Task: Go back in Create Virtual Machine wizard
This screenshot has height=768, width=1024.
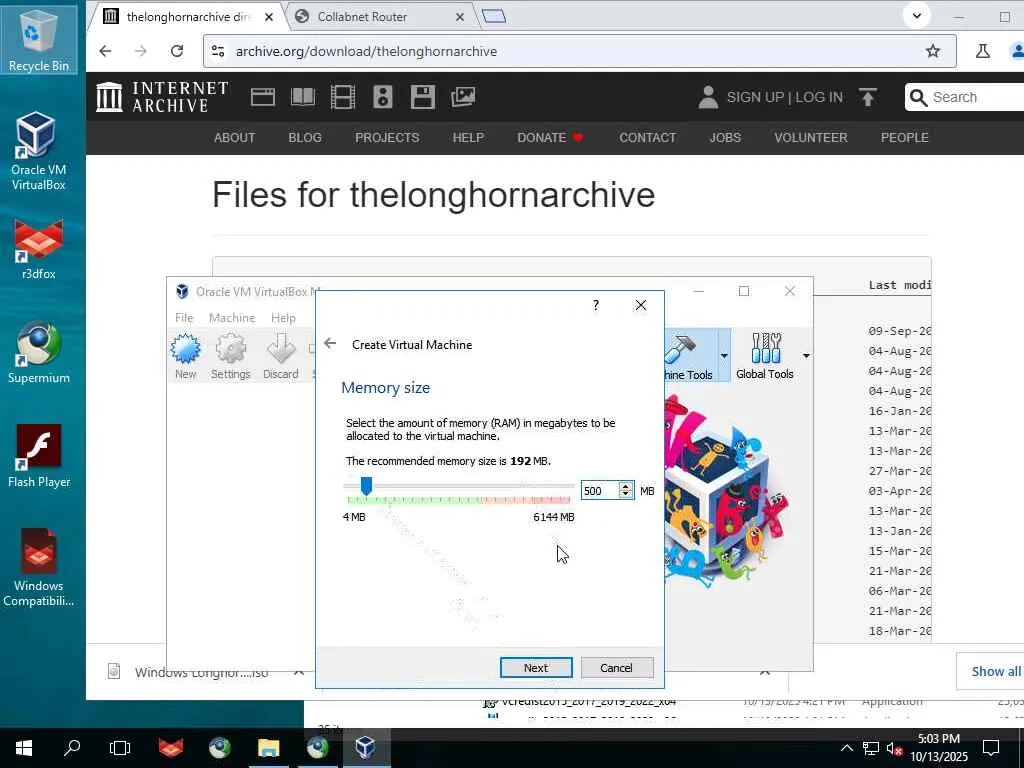Action: coord(330,344)
